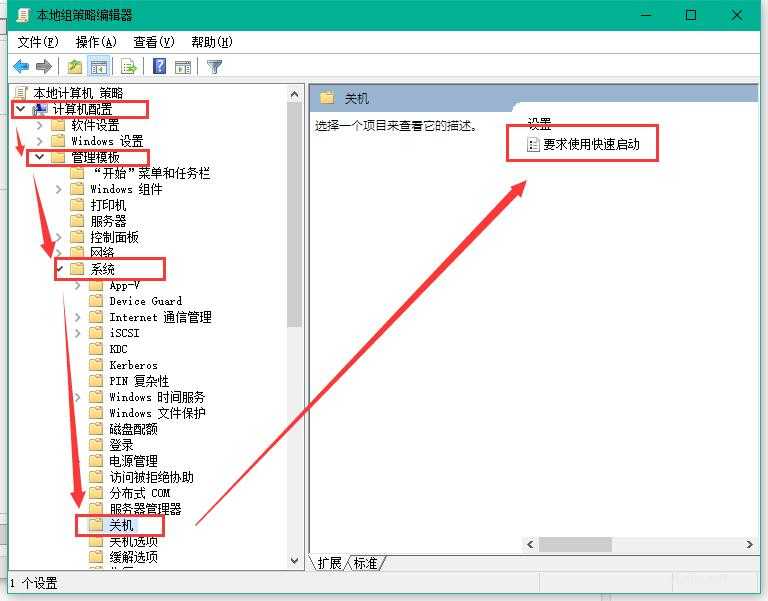
Task: Expand the 软件设置 node
Action: click(40, 125)
